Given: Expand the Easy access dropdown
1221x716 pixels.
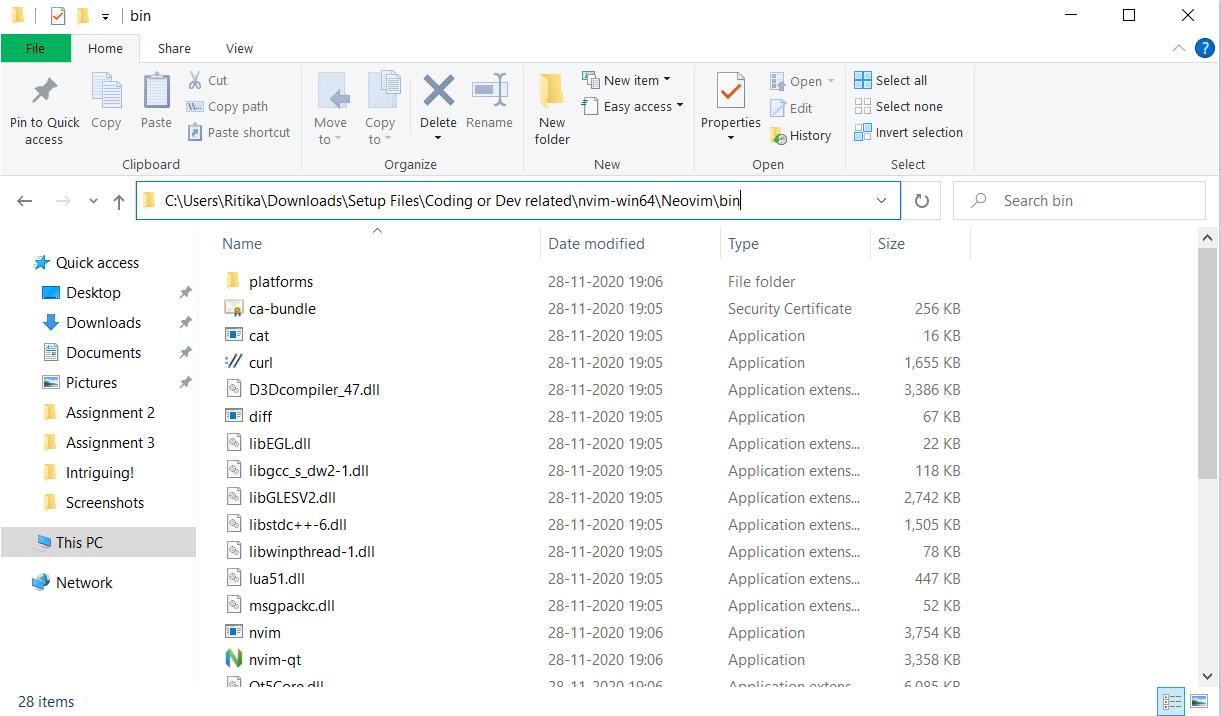Looking at the screenshot, I should [x=679, y=106].
